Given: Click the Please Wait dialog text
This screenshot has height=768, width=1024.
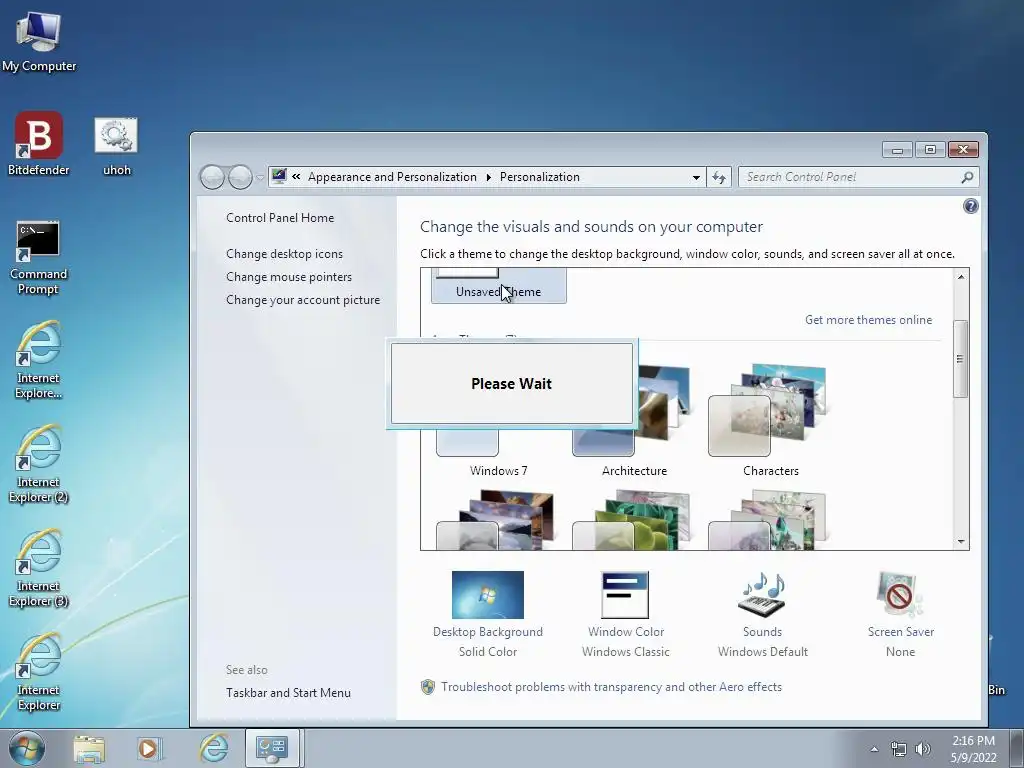Looking at the screenshot, I should pos(511,383).
